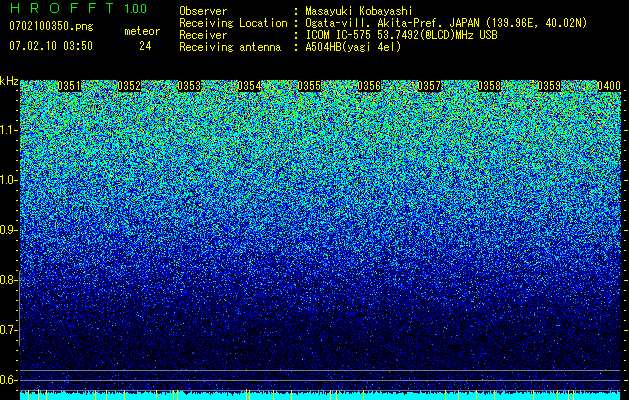
Task: Click the Receiving Location value line
Action: pyautogui.click(x=446, y=23)
